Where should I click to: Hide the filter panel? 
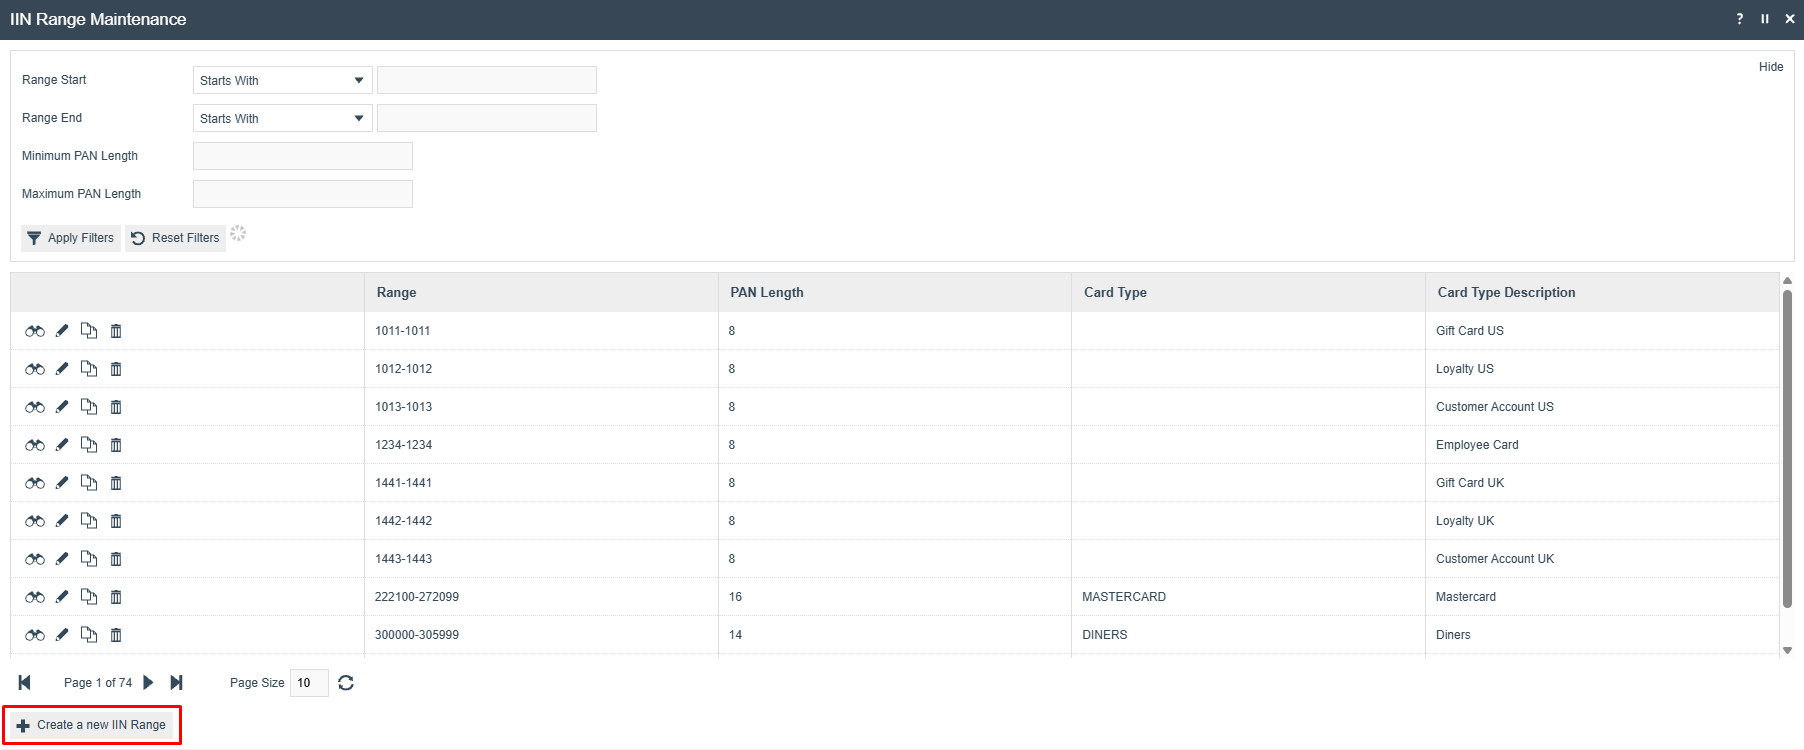coord(1771,67)
